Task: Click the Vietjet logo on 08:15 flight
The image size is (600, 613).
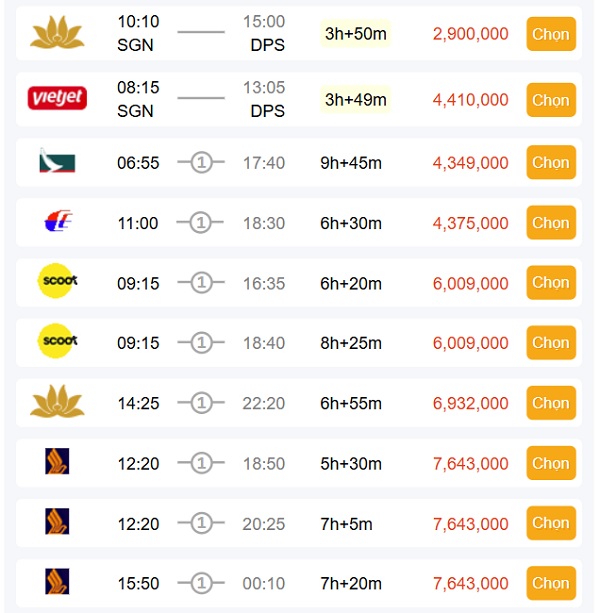Action: pyautogui.click(x=58, y=99)
